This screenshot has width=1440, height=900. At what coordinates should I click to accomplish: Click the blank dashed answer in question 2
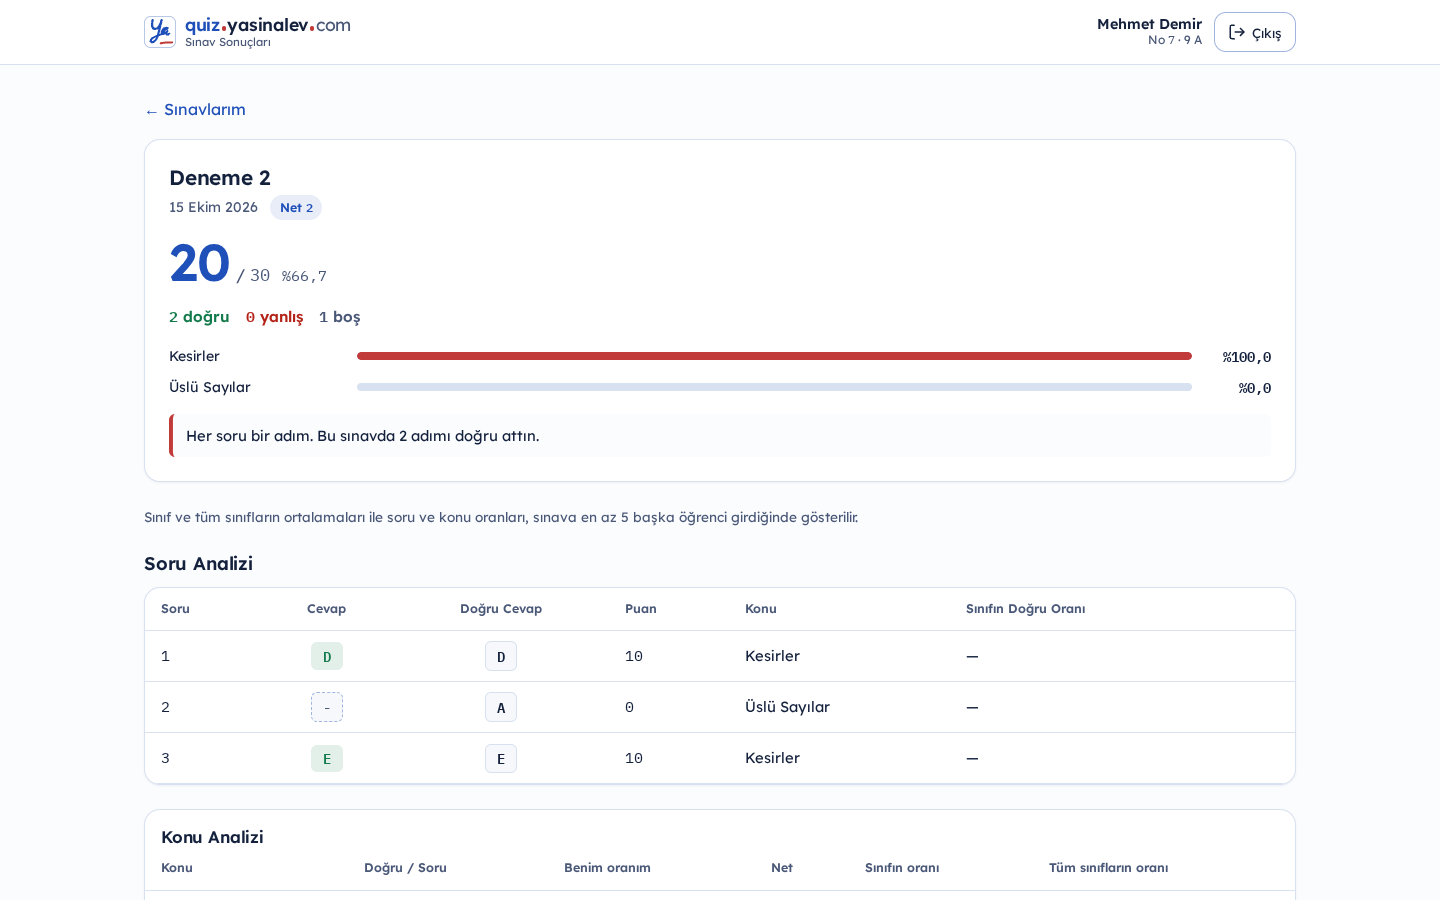327,707
